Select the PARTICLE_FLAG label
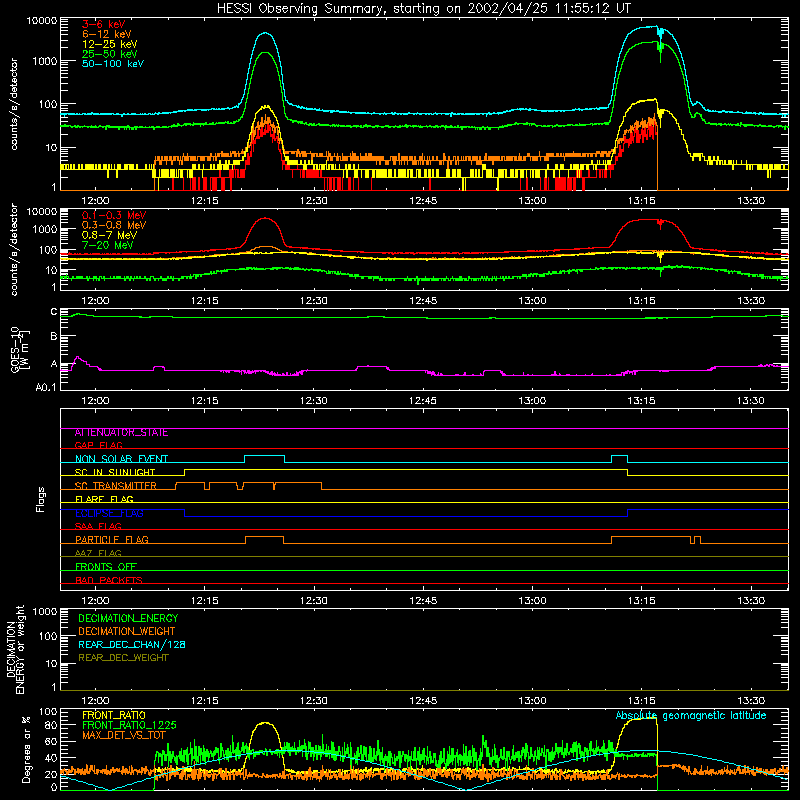The image size is (800, 800). tap(112, 540)
